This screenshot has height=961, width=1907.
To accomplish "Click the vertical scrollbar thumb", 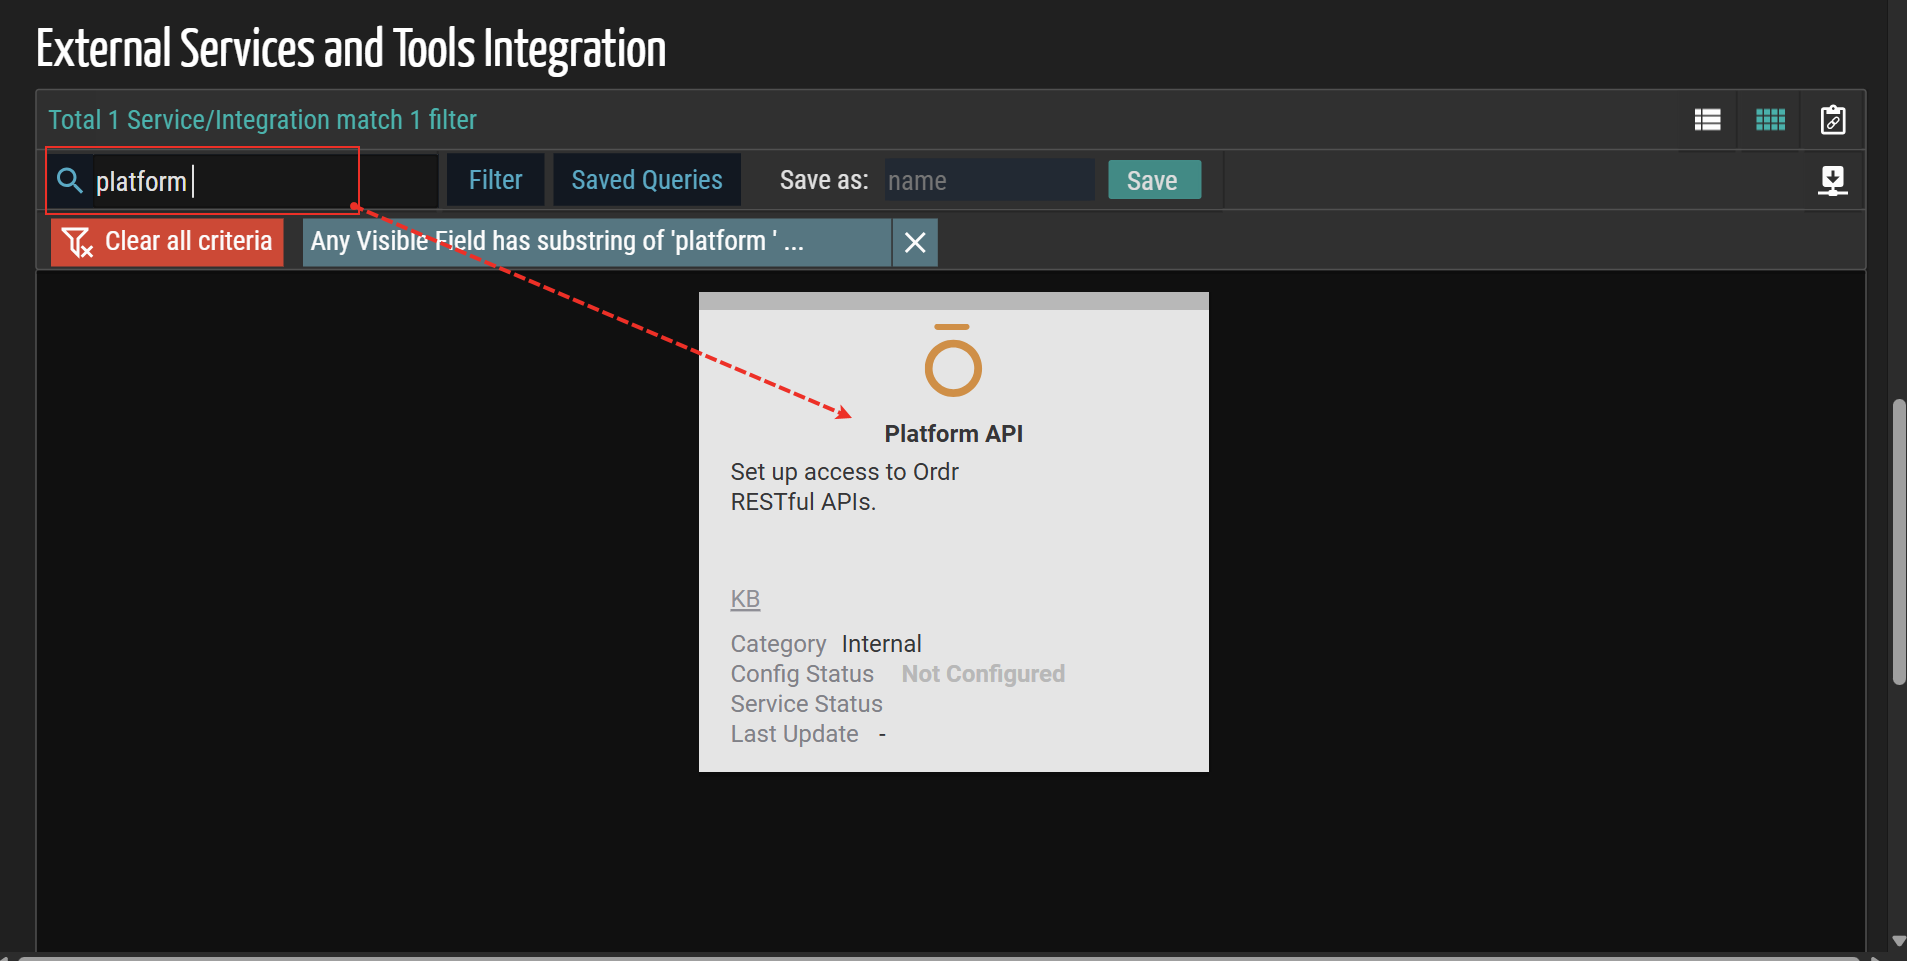I will pos(1898,540).
